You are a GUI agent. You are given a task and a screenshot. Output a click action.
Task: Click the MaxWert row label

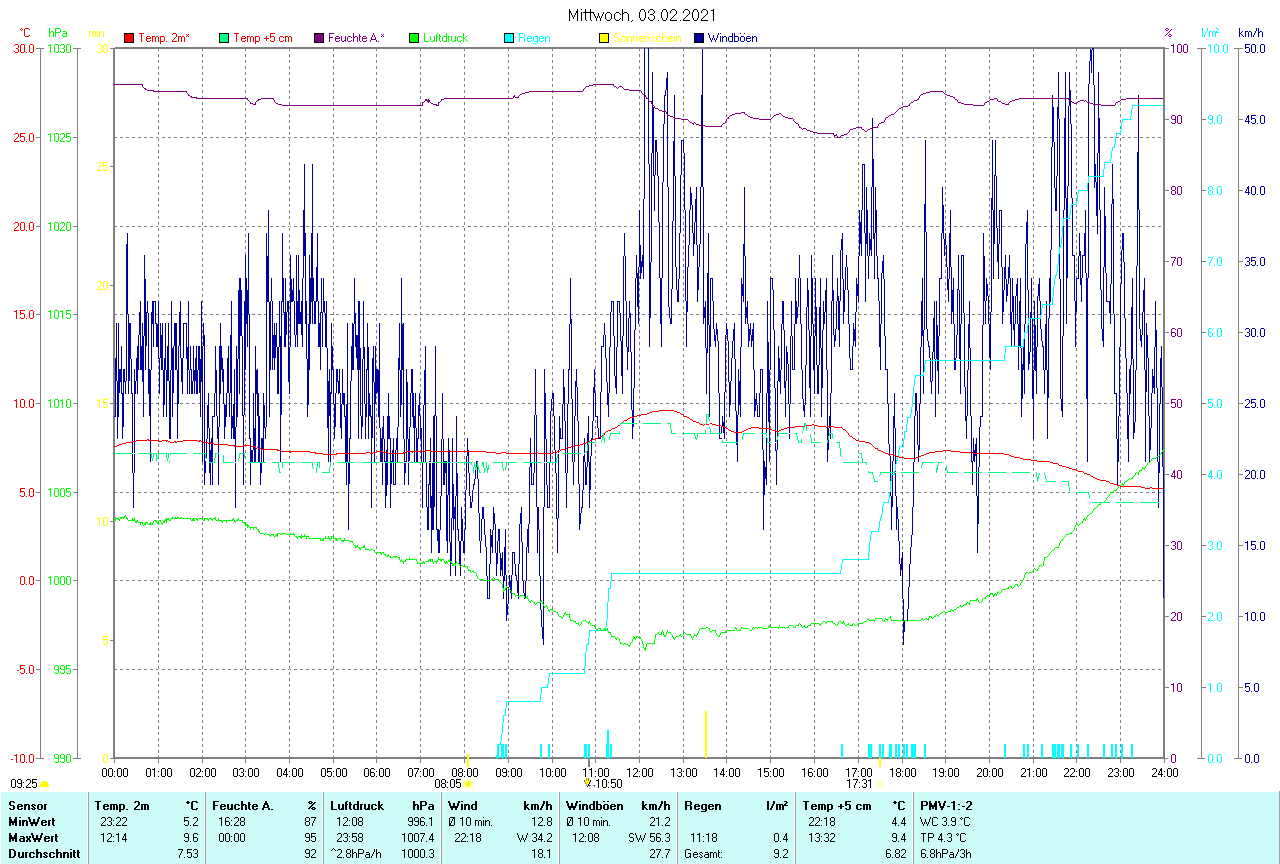[x=32, y=838]
